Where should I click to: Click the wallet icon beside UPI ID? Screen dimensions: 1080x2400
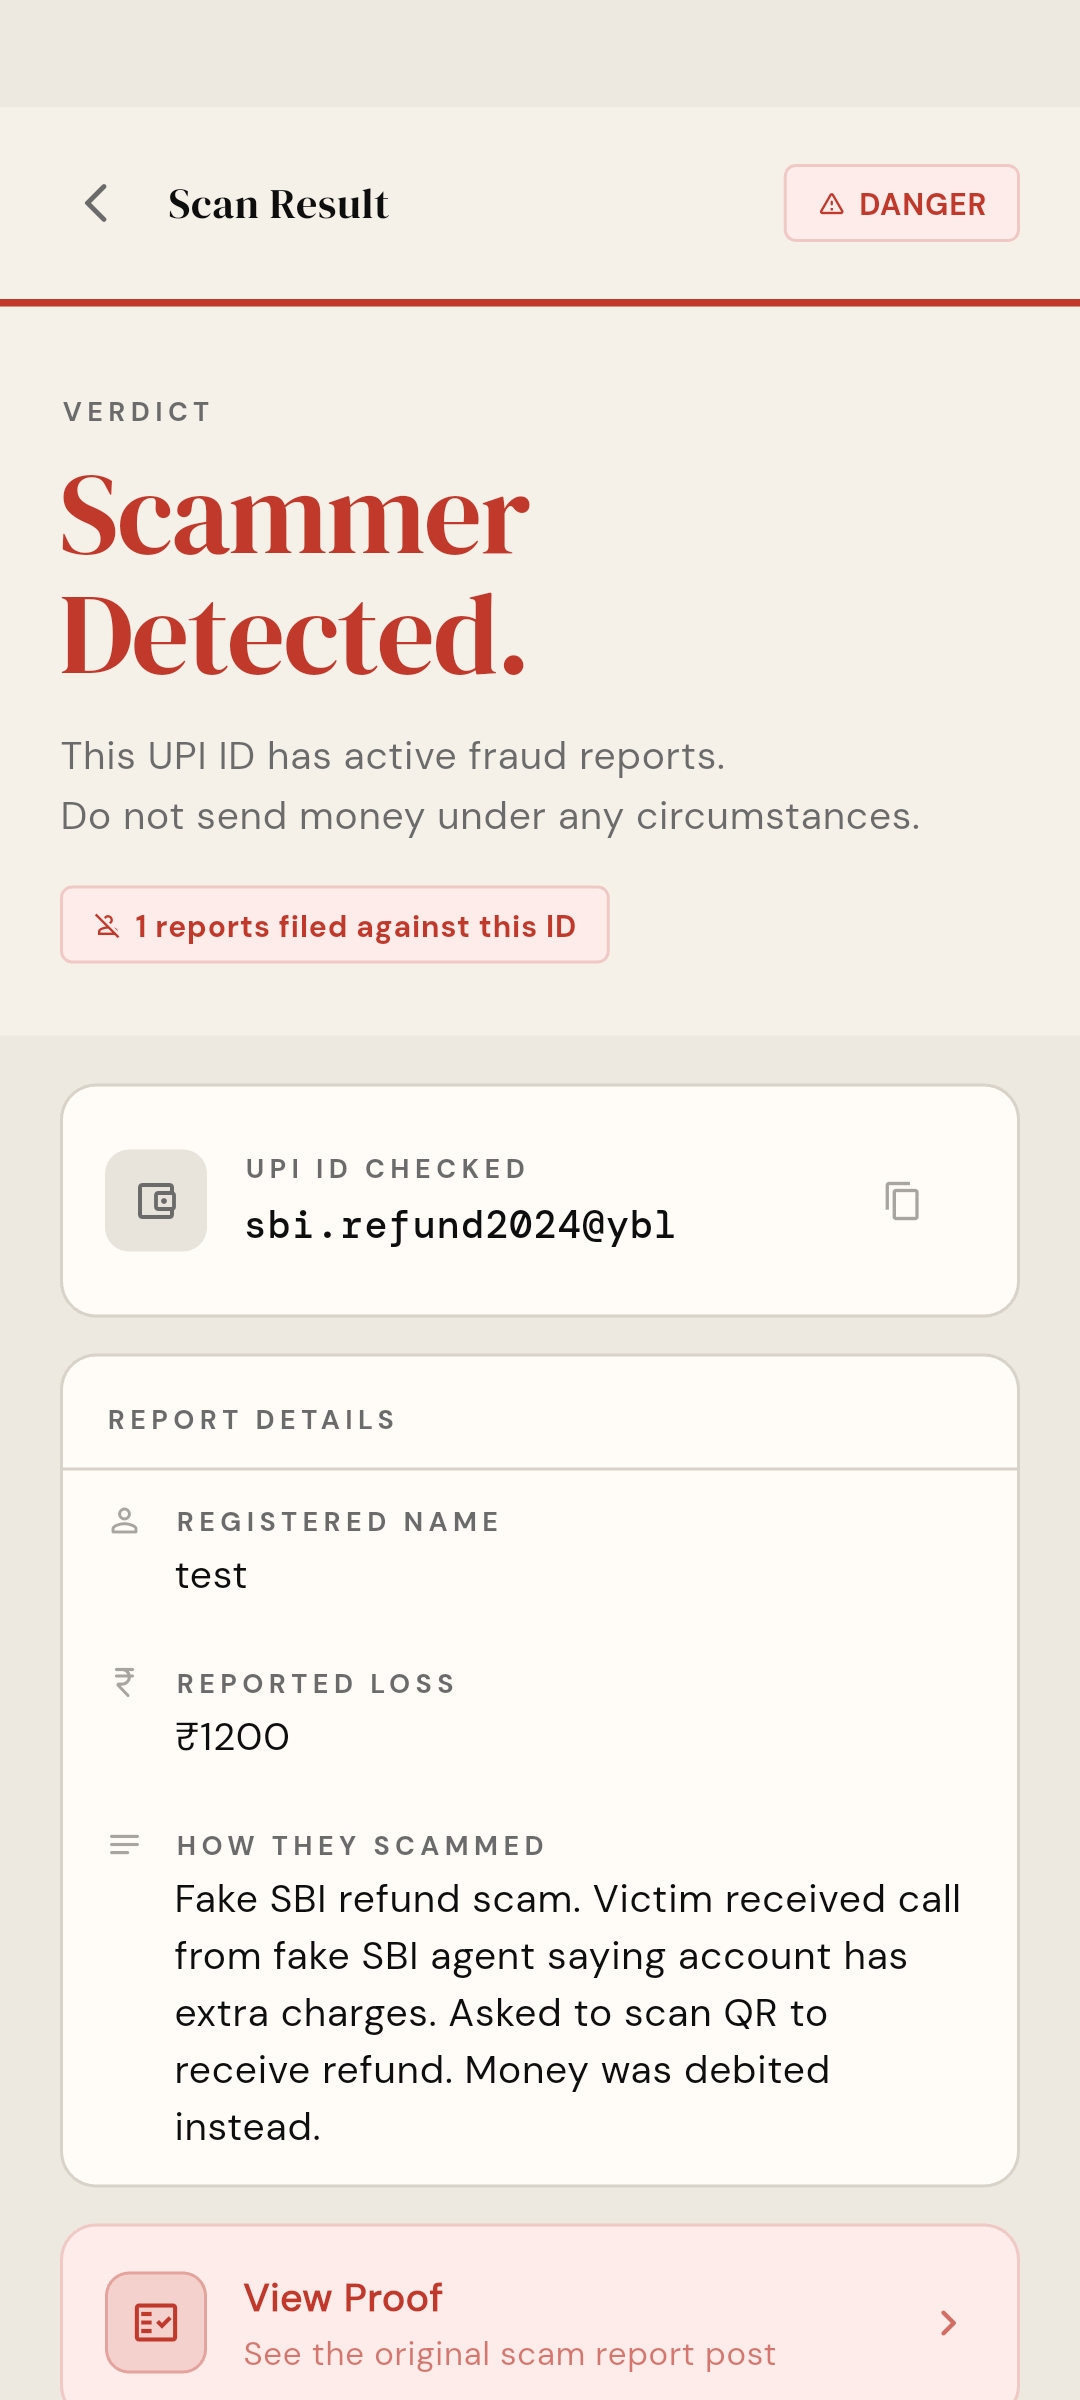(x=156, y=1200)
